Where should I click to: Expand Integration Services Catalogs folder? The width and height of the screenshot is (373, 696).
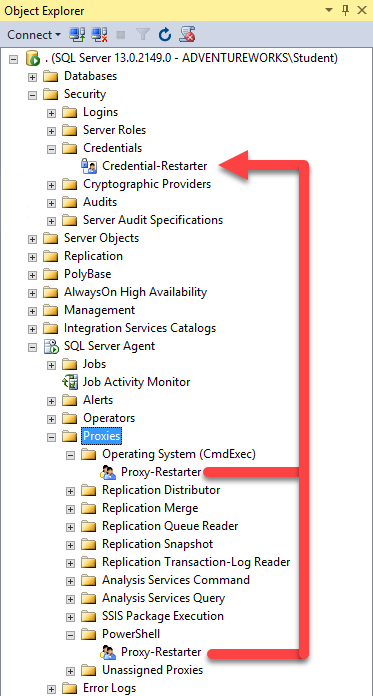click(32, 328)
